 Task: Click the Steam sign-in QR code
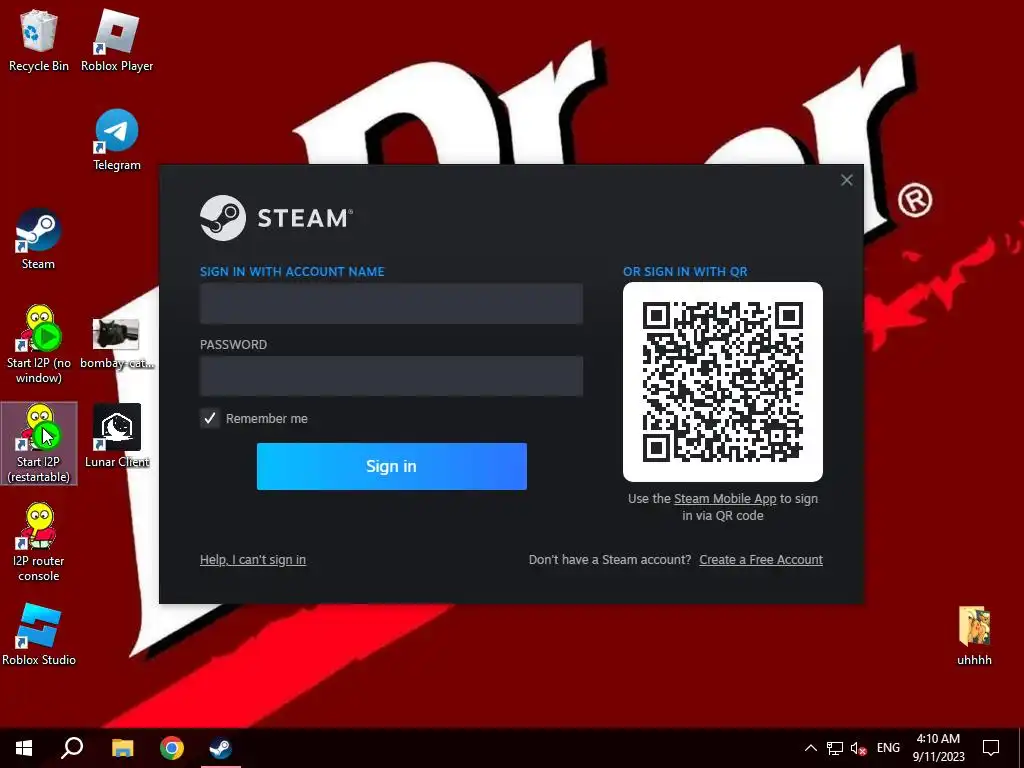[723, 382]
